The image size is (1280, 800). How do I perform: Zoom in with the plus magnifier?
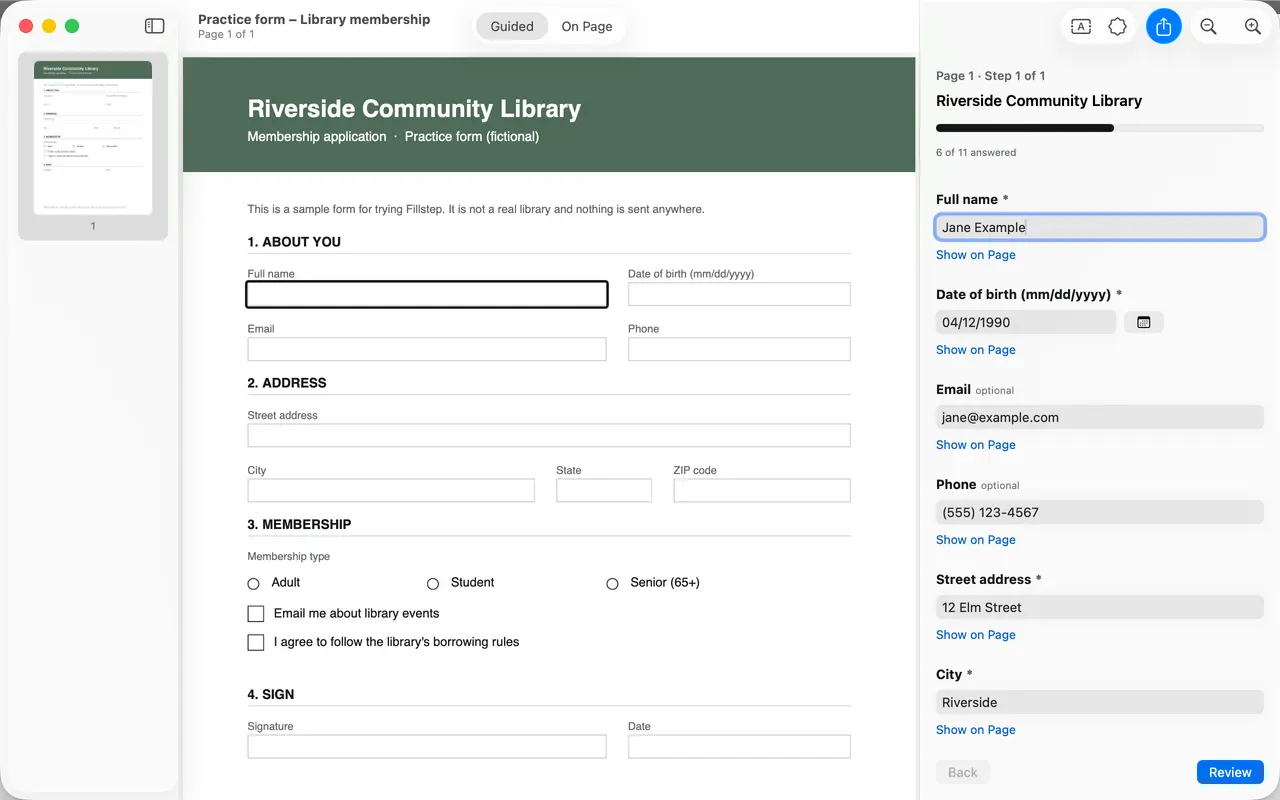(1253, 27)
